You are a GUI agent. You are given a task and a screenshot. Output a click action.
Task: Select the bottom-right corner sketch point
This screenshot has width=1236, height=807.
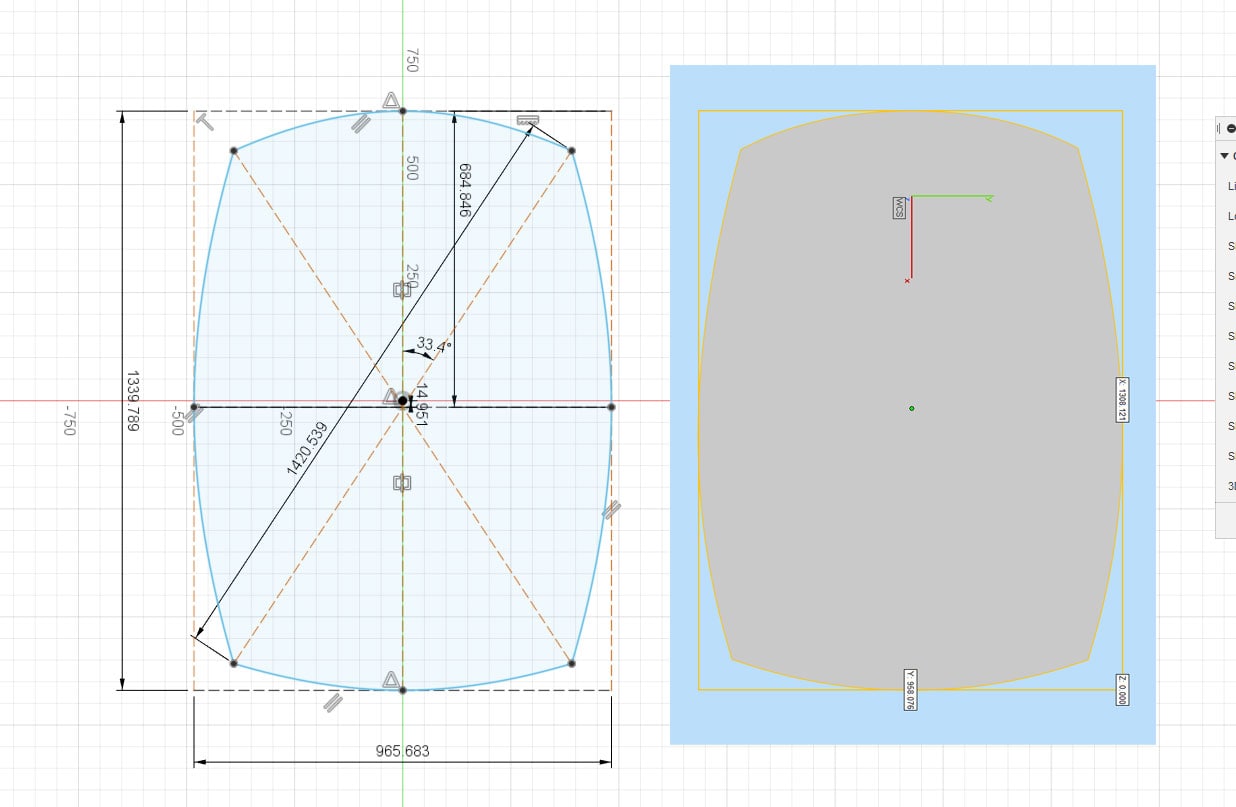pos(571,663)
